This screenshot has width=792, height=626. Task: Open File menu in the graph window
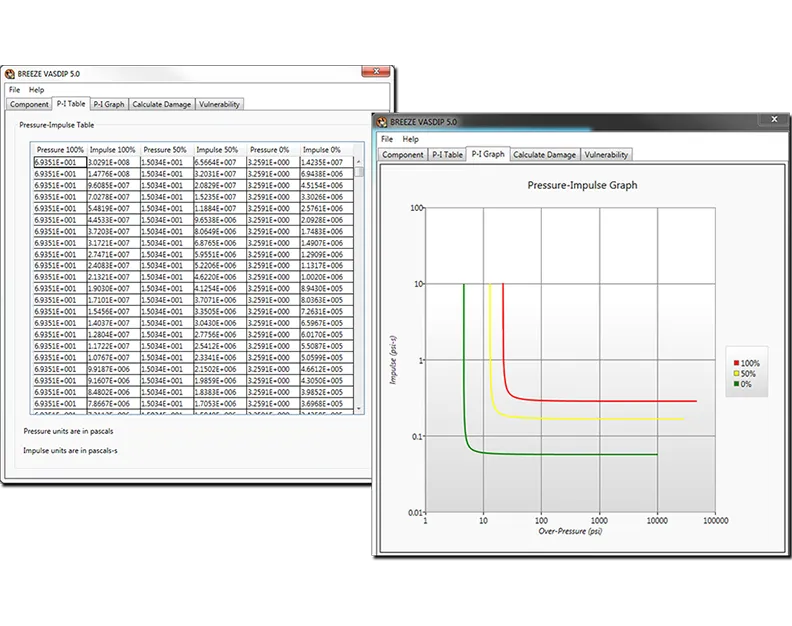tap(387, 139)
